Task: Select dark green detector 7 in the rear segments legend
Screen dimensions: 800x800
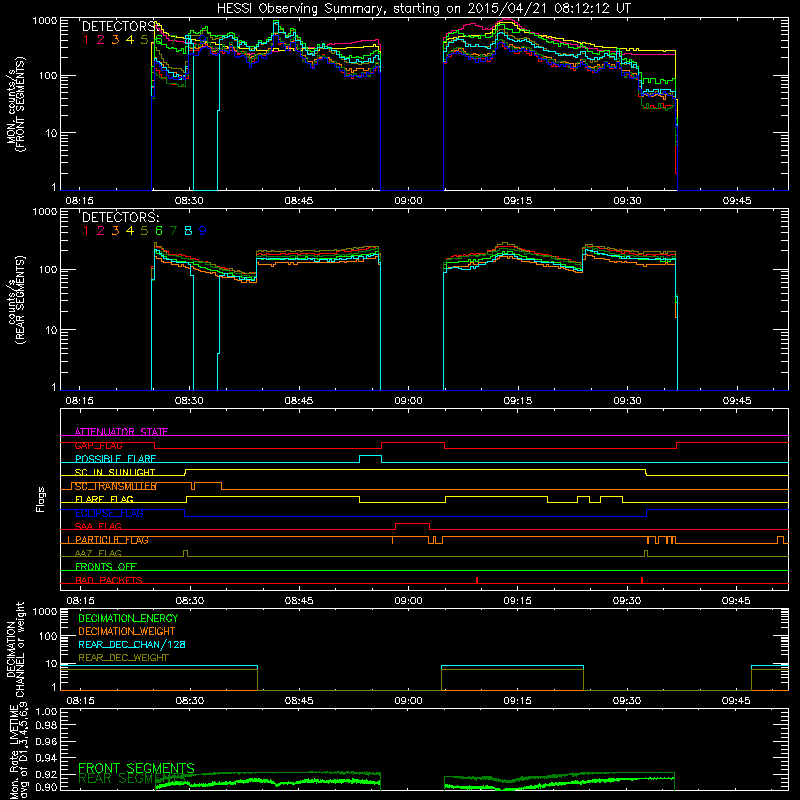Action: tap(173, 231)
